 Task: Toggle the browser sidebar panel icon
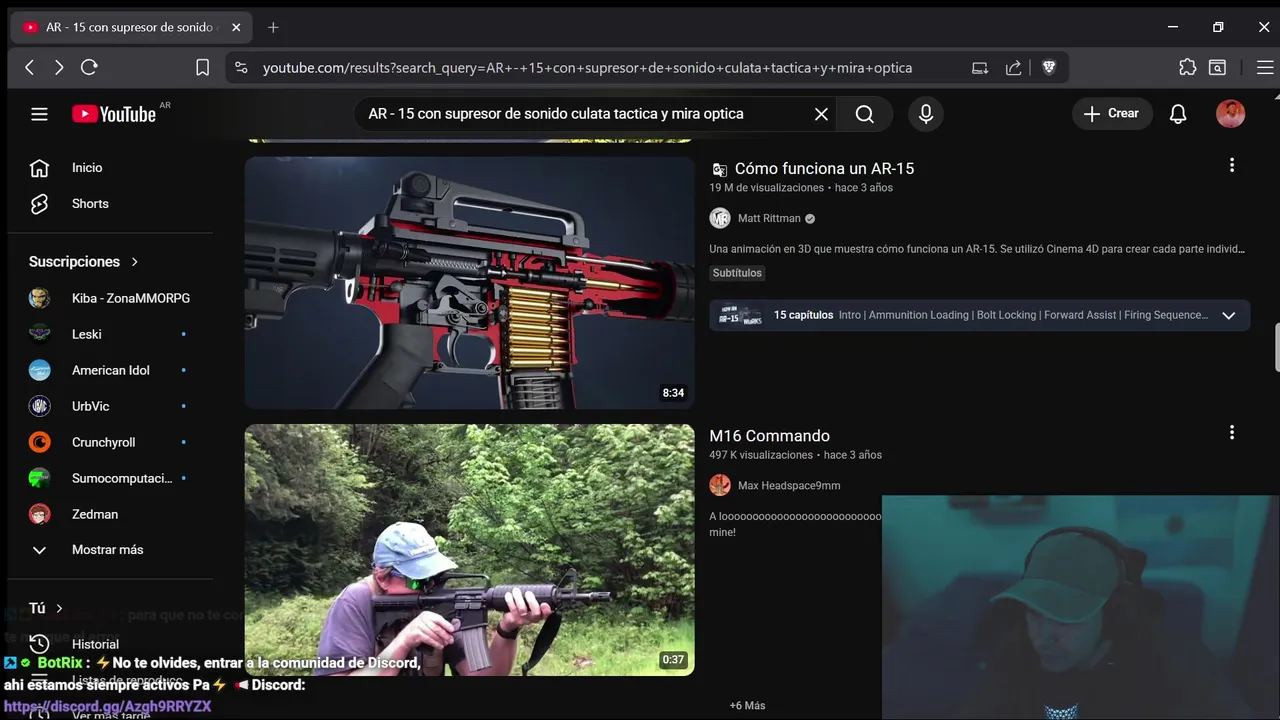click(x=1217, y=67)
